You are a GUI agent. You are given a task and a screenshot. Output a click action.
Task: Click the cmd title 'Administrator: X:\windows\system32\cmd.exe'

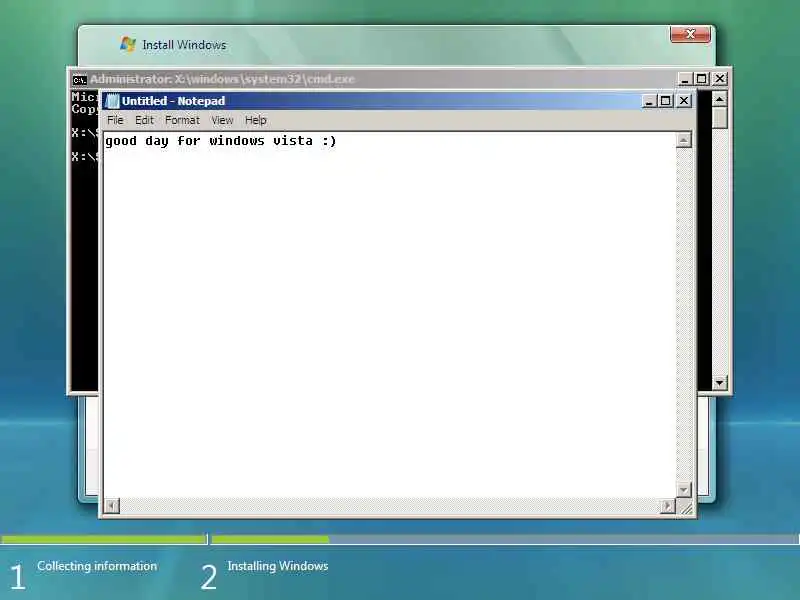click(x=222, y=79)
